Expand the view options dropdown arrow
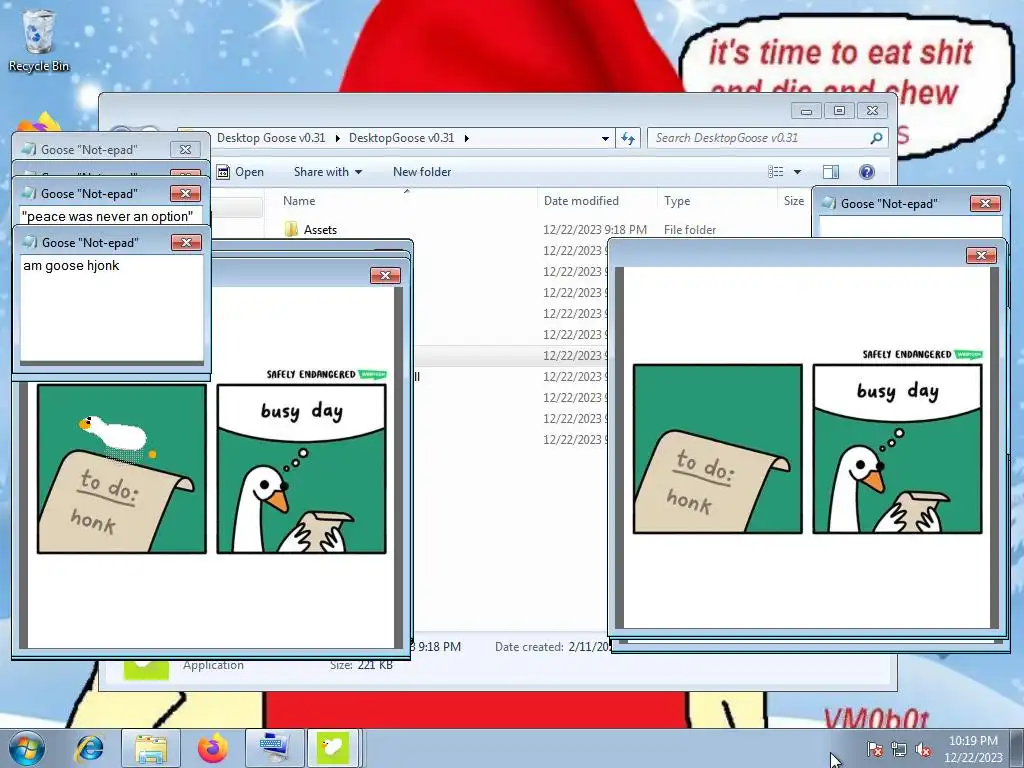 click(797, 172)
